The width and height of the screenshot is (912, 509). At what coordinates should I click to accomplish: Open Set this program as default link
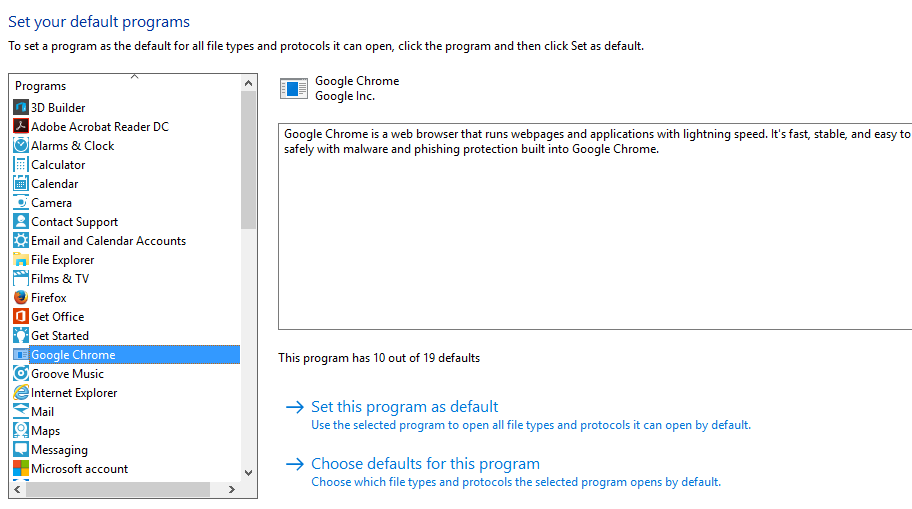tap(405, 407)
